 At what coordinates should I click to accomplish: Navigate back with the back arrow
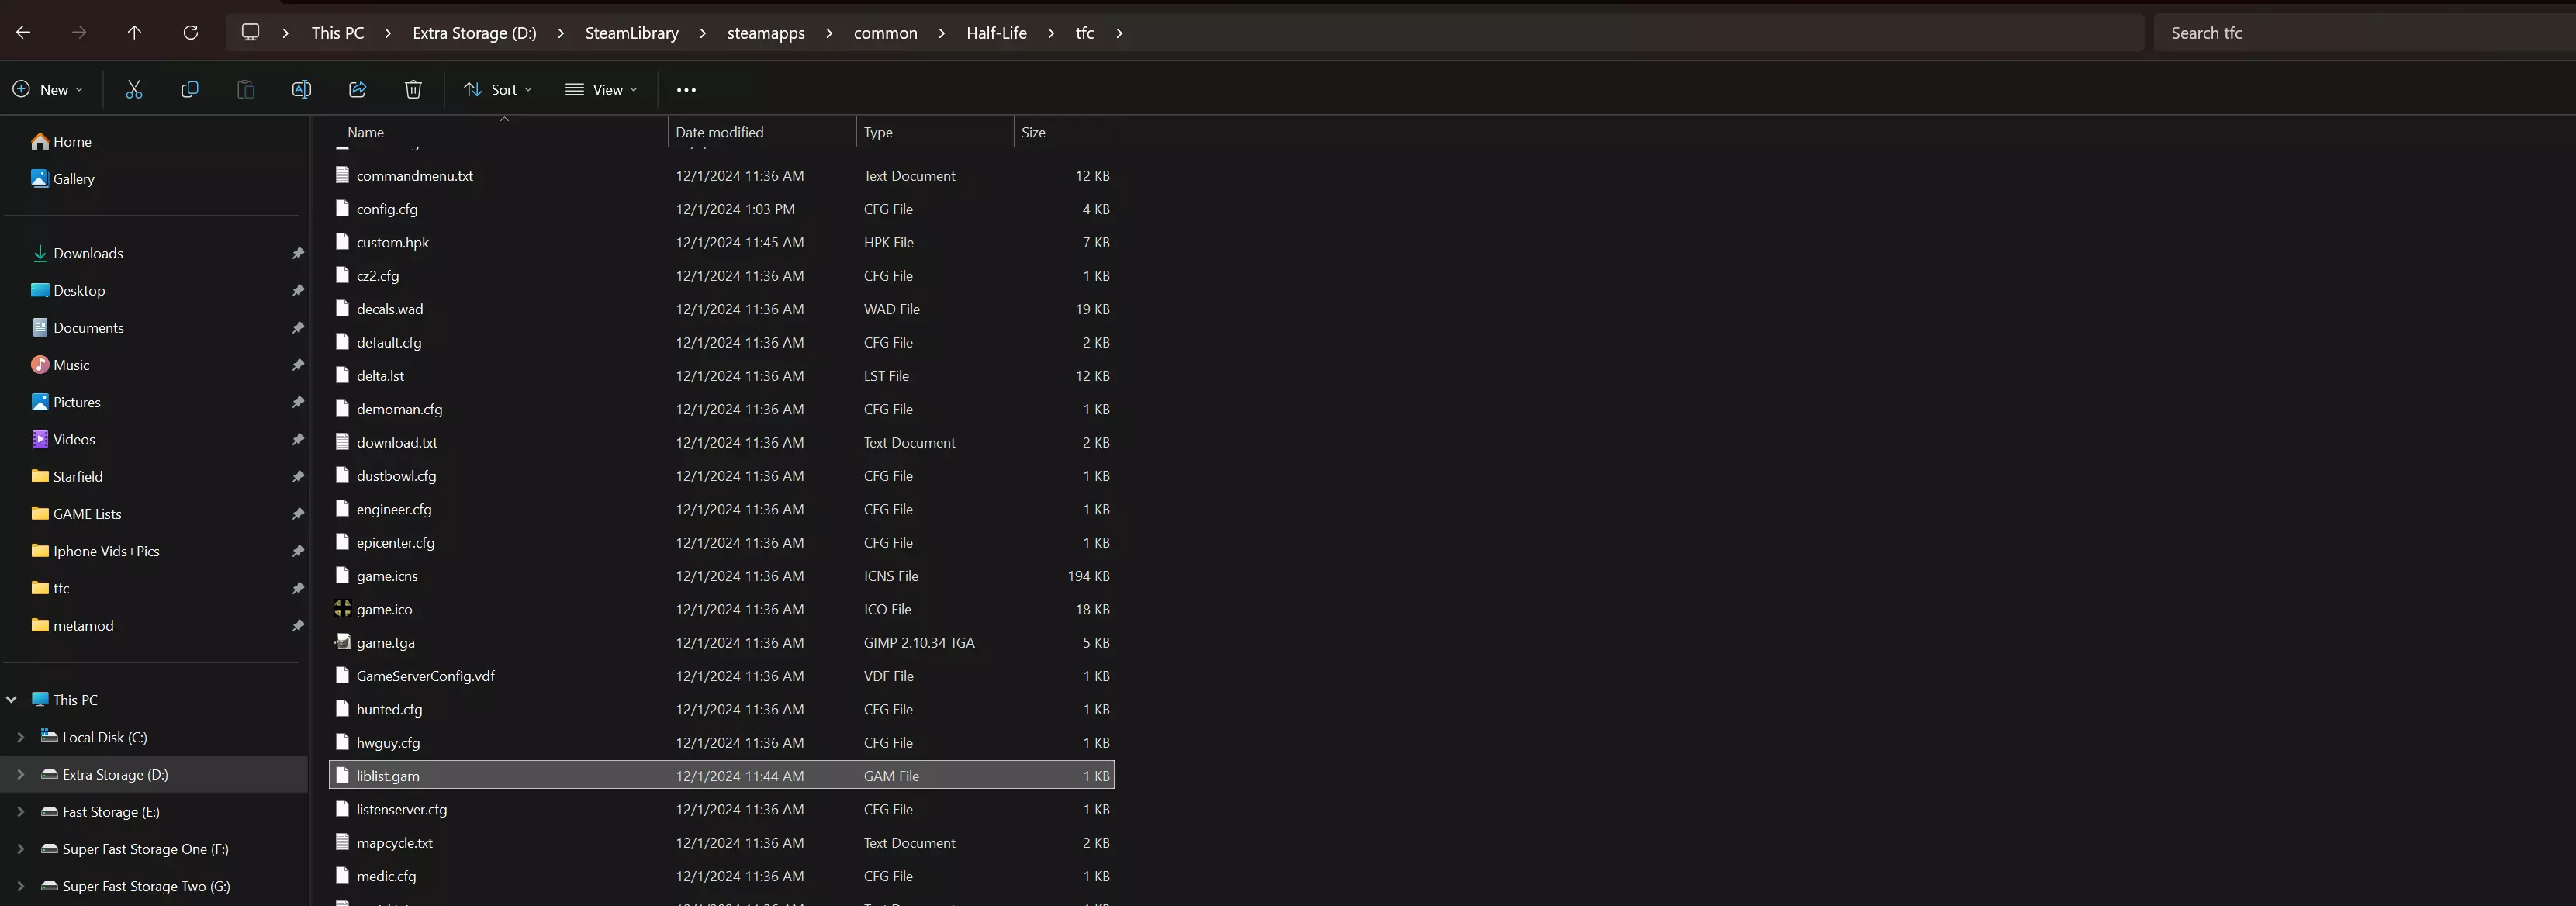[x=23, y=33]
